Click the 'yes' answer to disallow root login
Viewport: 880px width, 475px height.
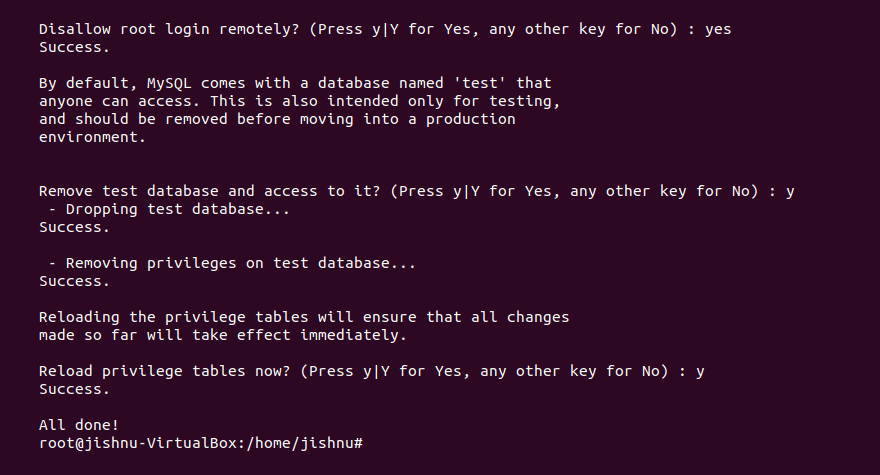pos(717,29)
